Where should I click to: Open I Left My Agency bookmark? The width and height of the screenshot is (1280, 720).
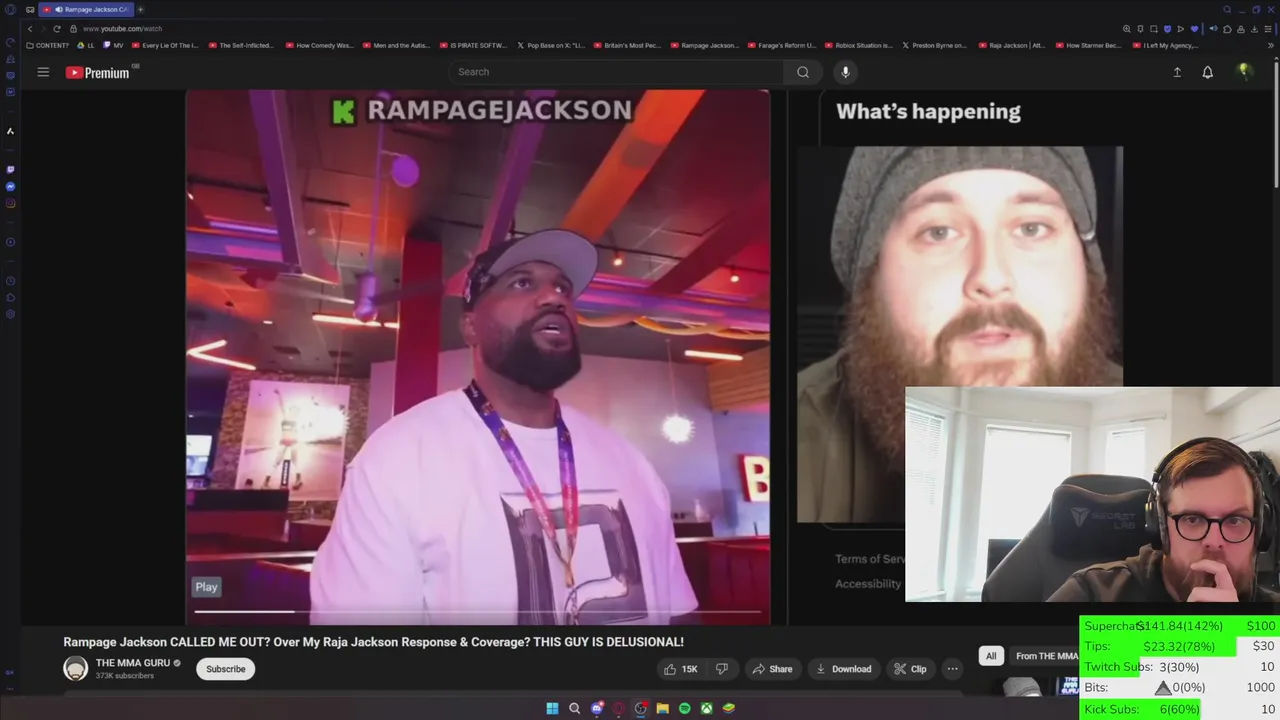1165,45
